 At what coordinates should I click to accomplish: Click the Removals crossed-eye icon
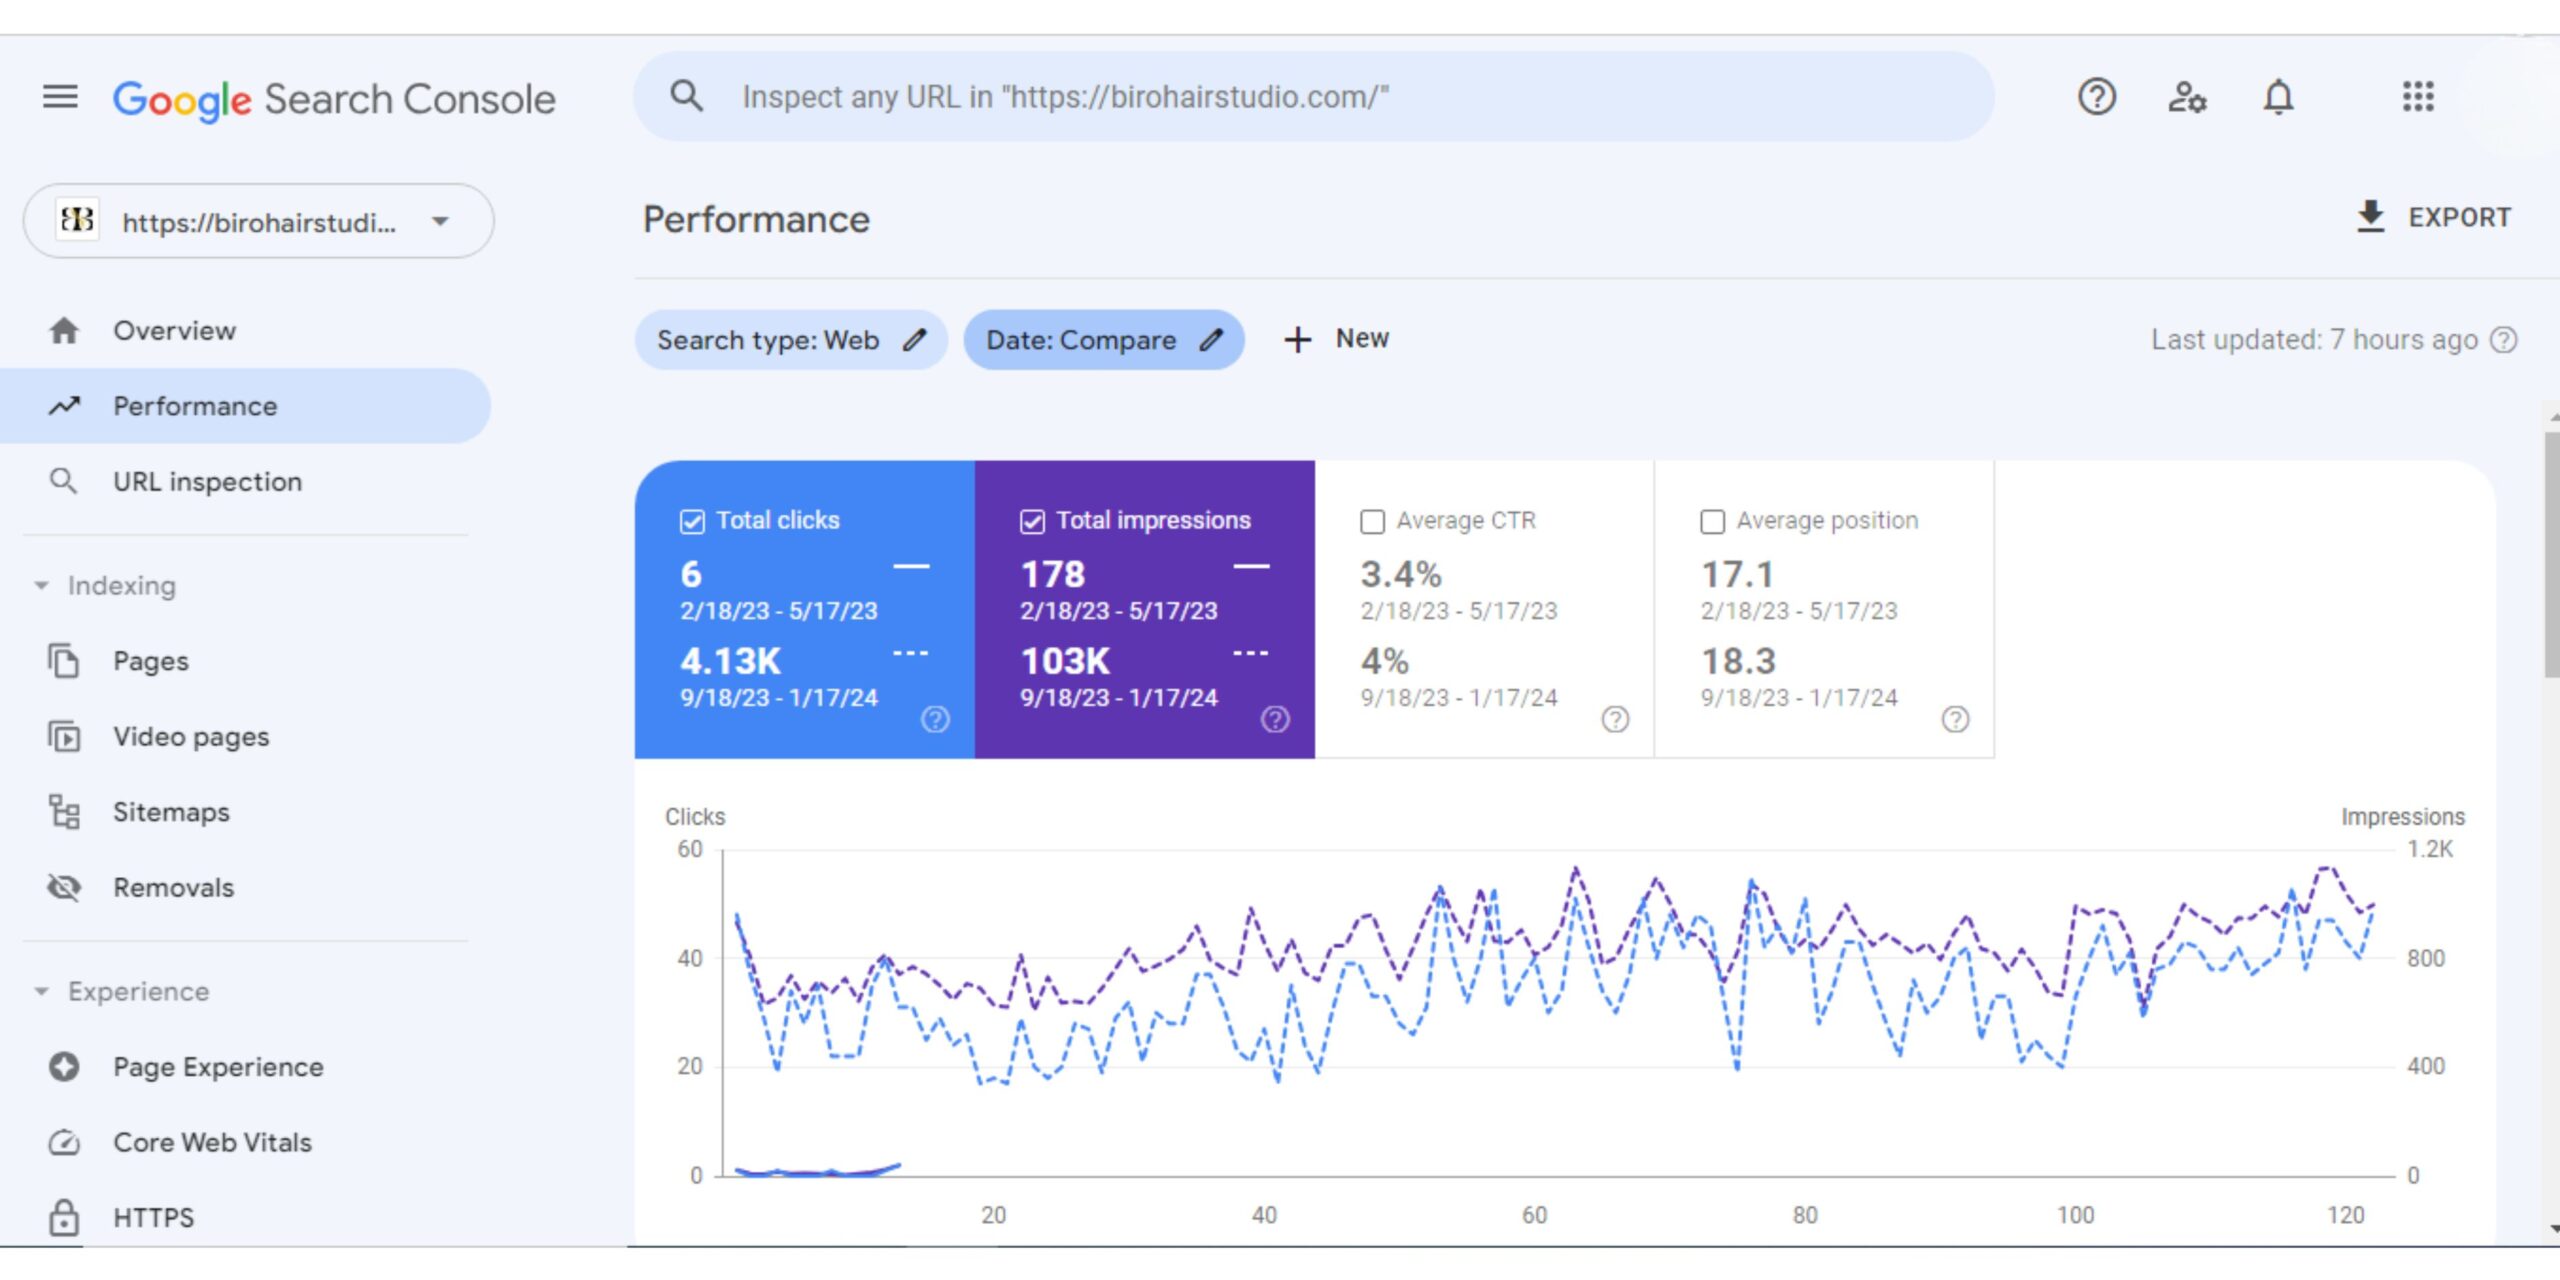click(64, 887)
